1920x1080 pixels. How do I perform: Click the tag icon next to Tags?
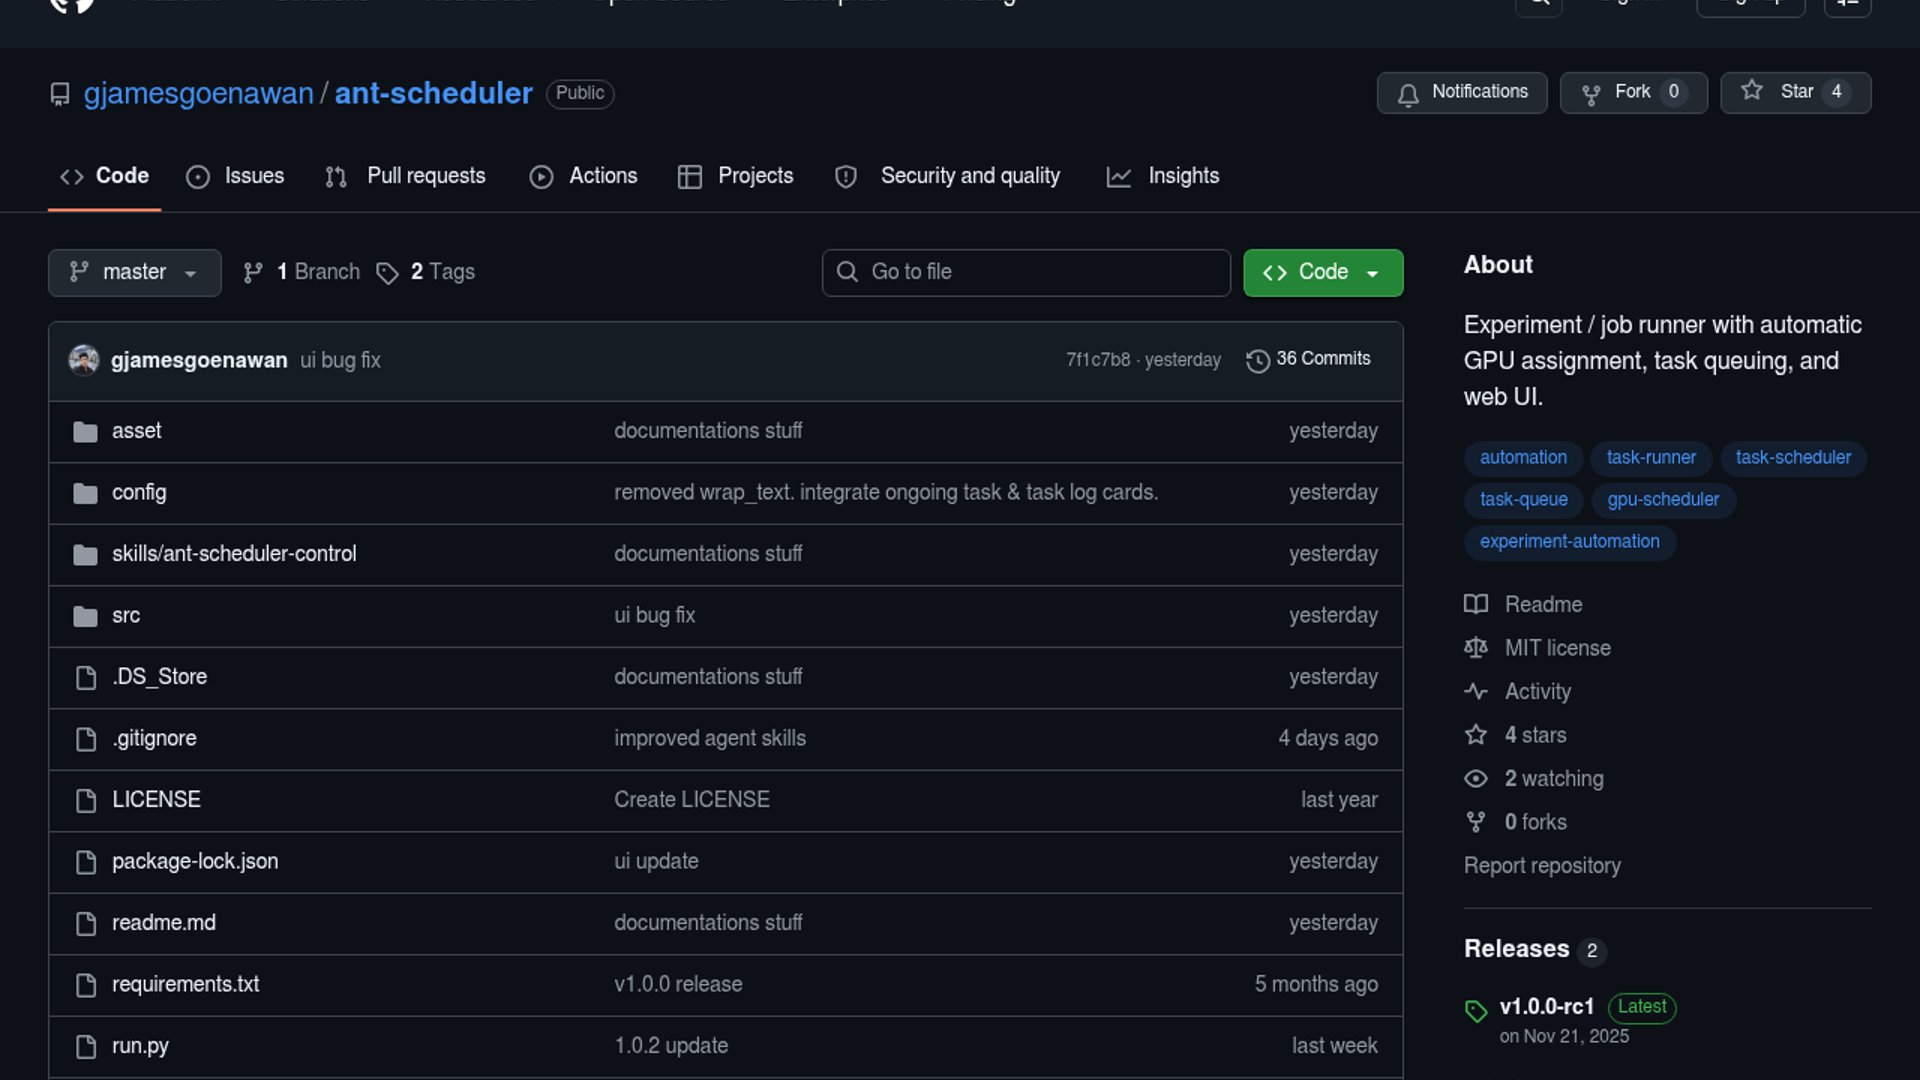[x=387, y=273]
